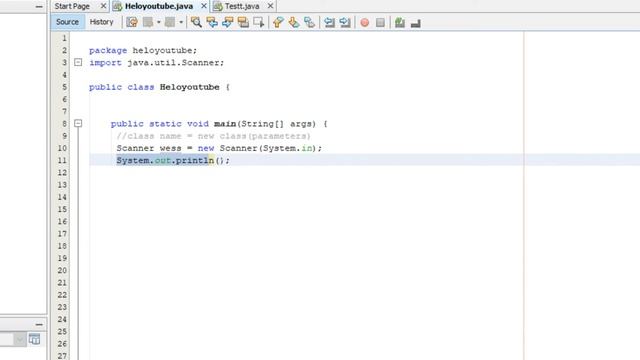Go to Find Previous Occurrence icon
640x360 pixels.
click(x=212, y=22)
